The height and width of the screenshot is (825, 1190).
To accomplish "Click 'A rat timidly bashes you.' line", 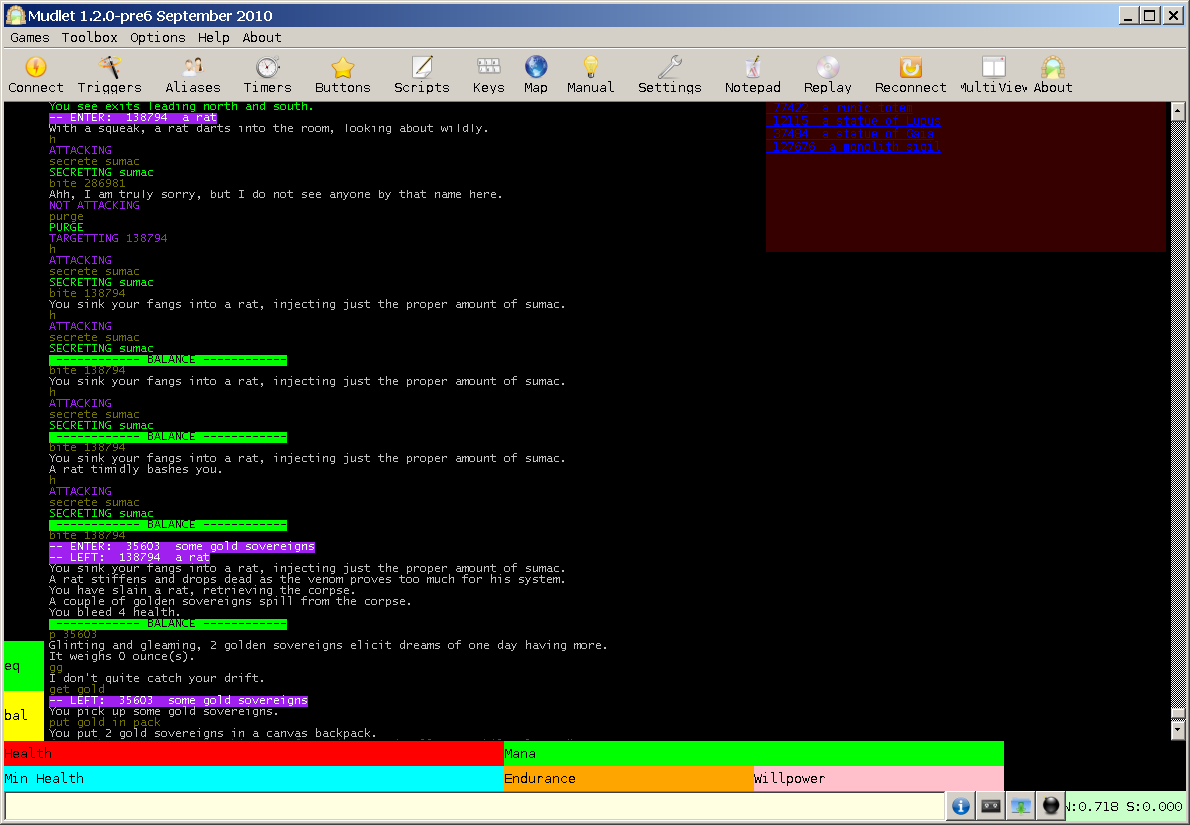I will [x=136, y=470].
